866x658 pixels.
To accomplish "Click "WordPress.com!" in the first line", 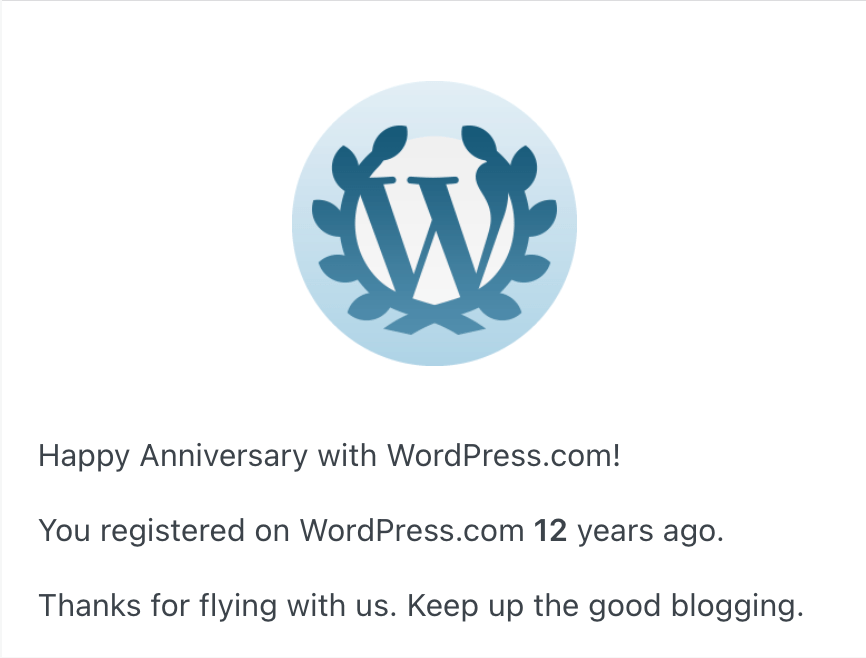I will (504, 456).
